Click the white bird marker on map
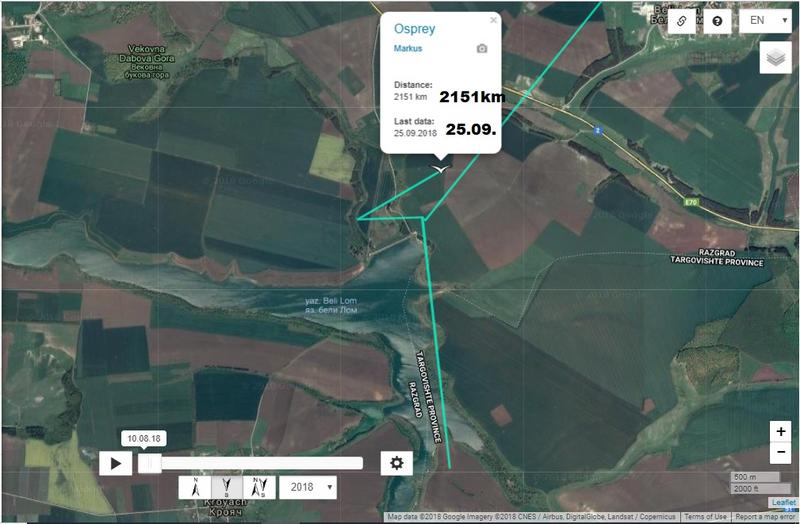The height and width of the screenshot is (524, 800). pos(440,169)
